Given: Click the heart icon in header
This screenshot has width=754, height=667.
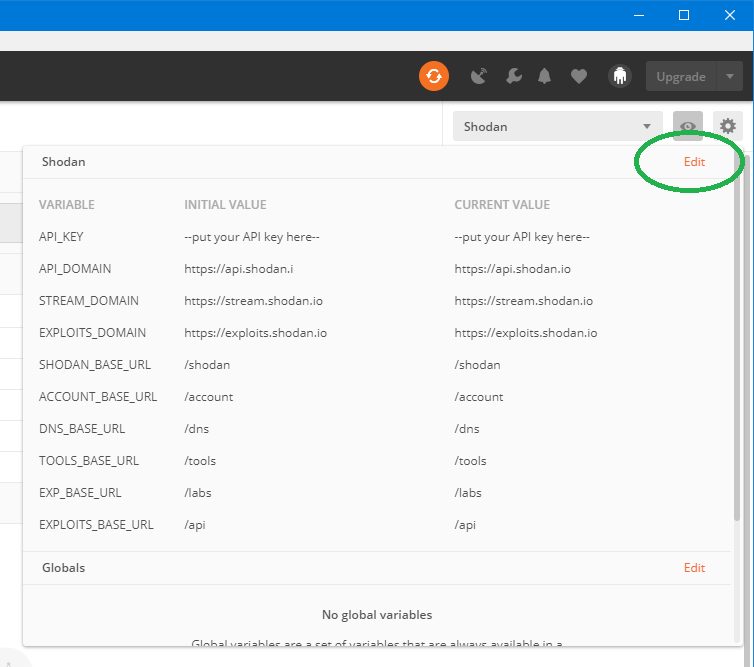Looking at the screenshot, I should 579,76.
